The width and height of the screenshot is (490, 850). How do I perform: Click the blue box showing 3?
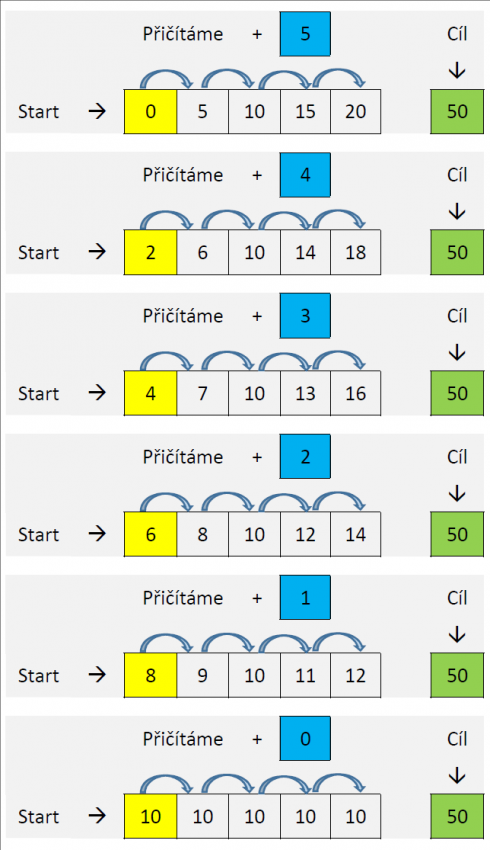(x=305, y=315)
